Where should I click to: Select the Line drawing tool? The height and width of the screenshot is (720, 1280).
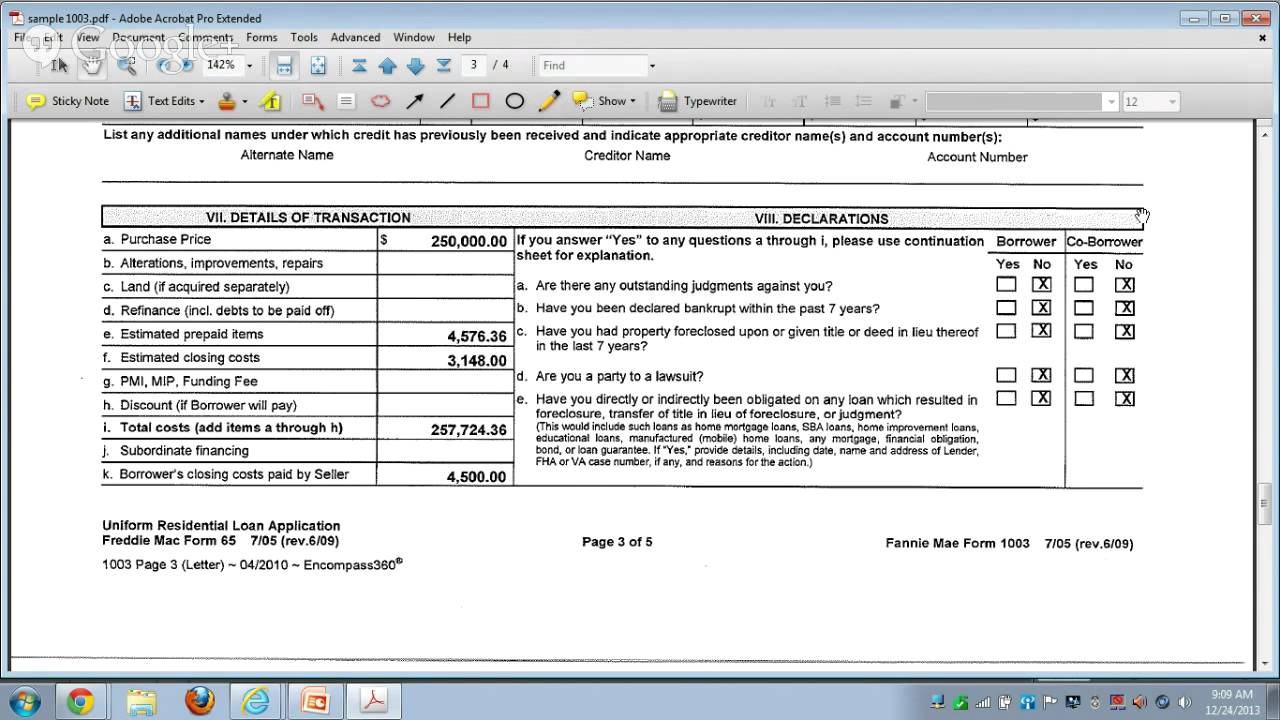click(447, 101)
